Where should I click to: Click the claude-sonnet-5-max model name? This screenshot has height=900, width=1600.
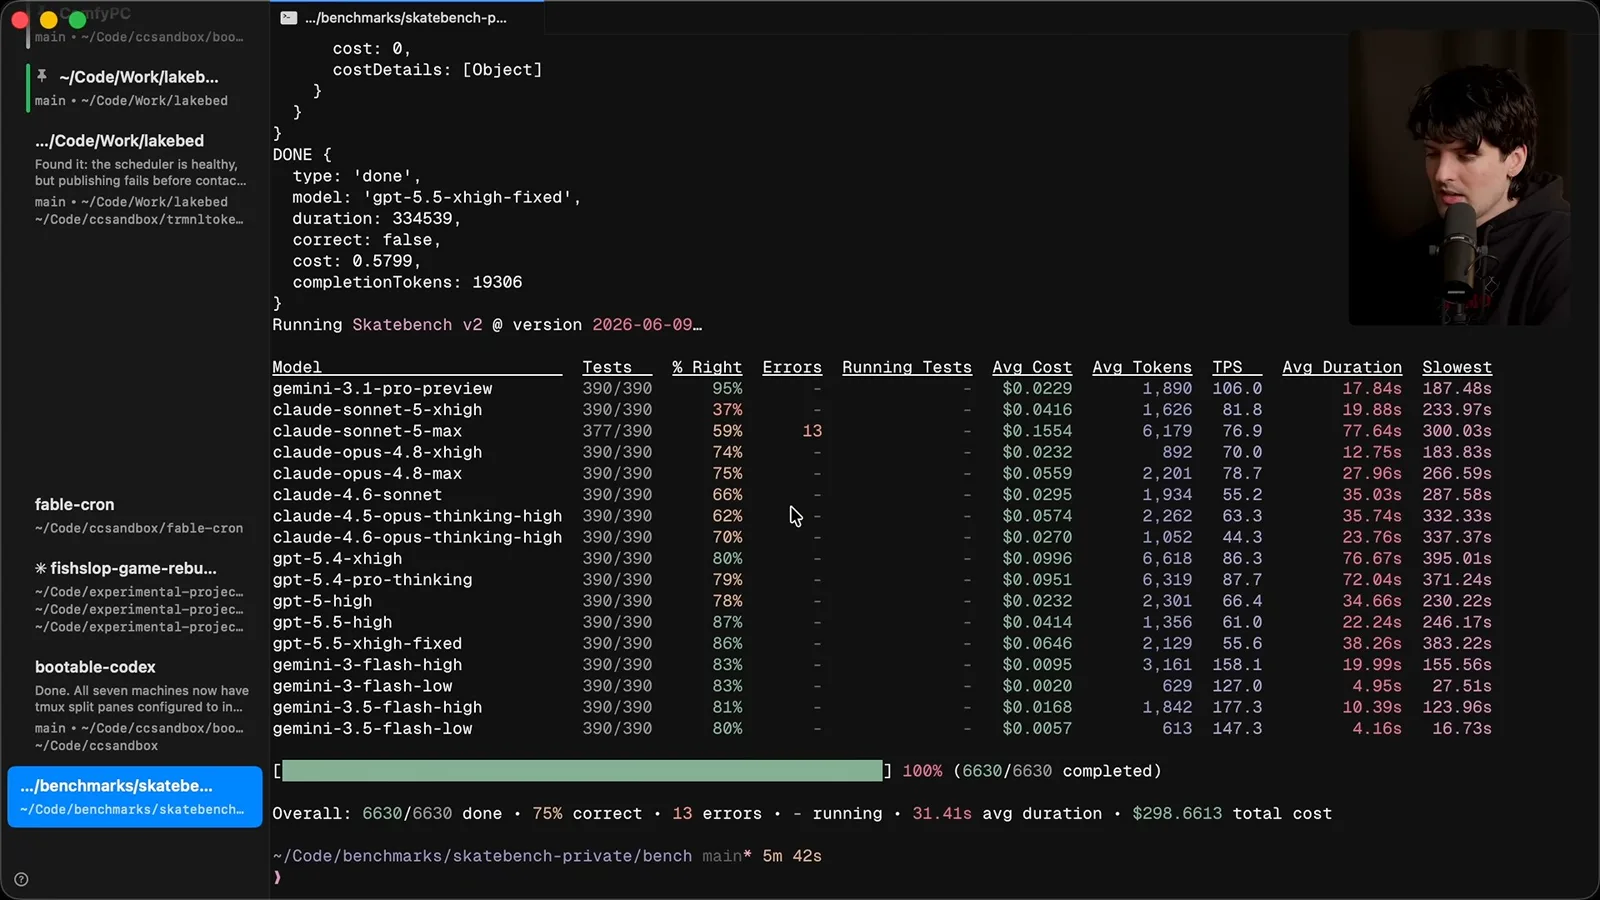coord(367,431)
